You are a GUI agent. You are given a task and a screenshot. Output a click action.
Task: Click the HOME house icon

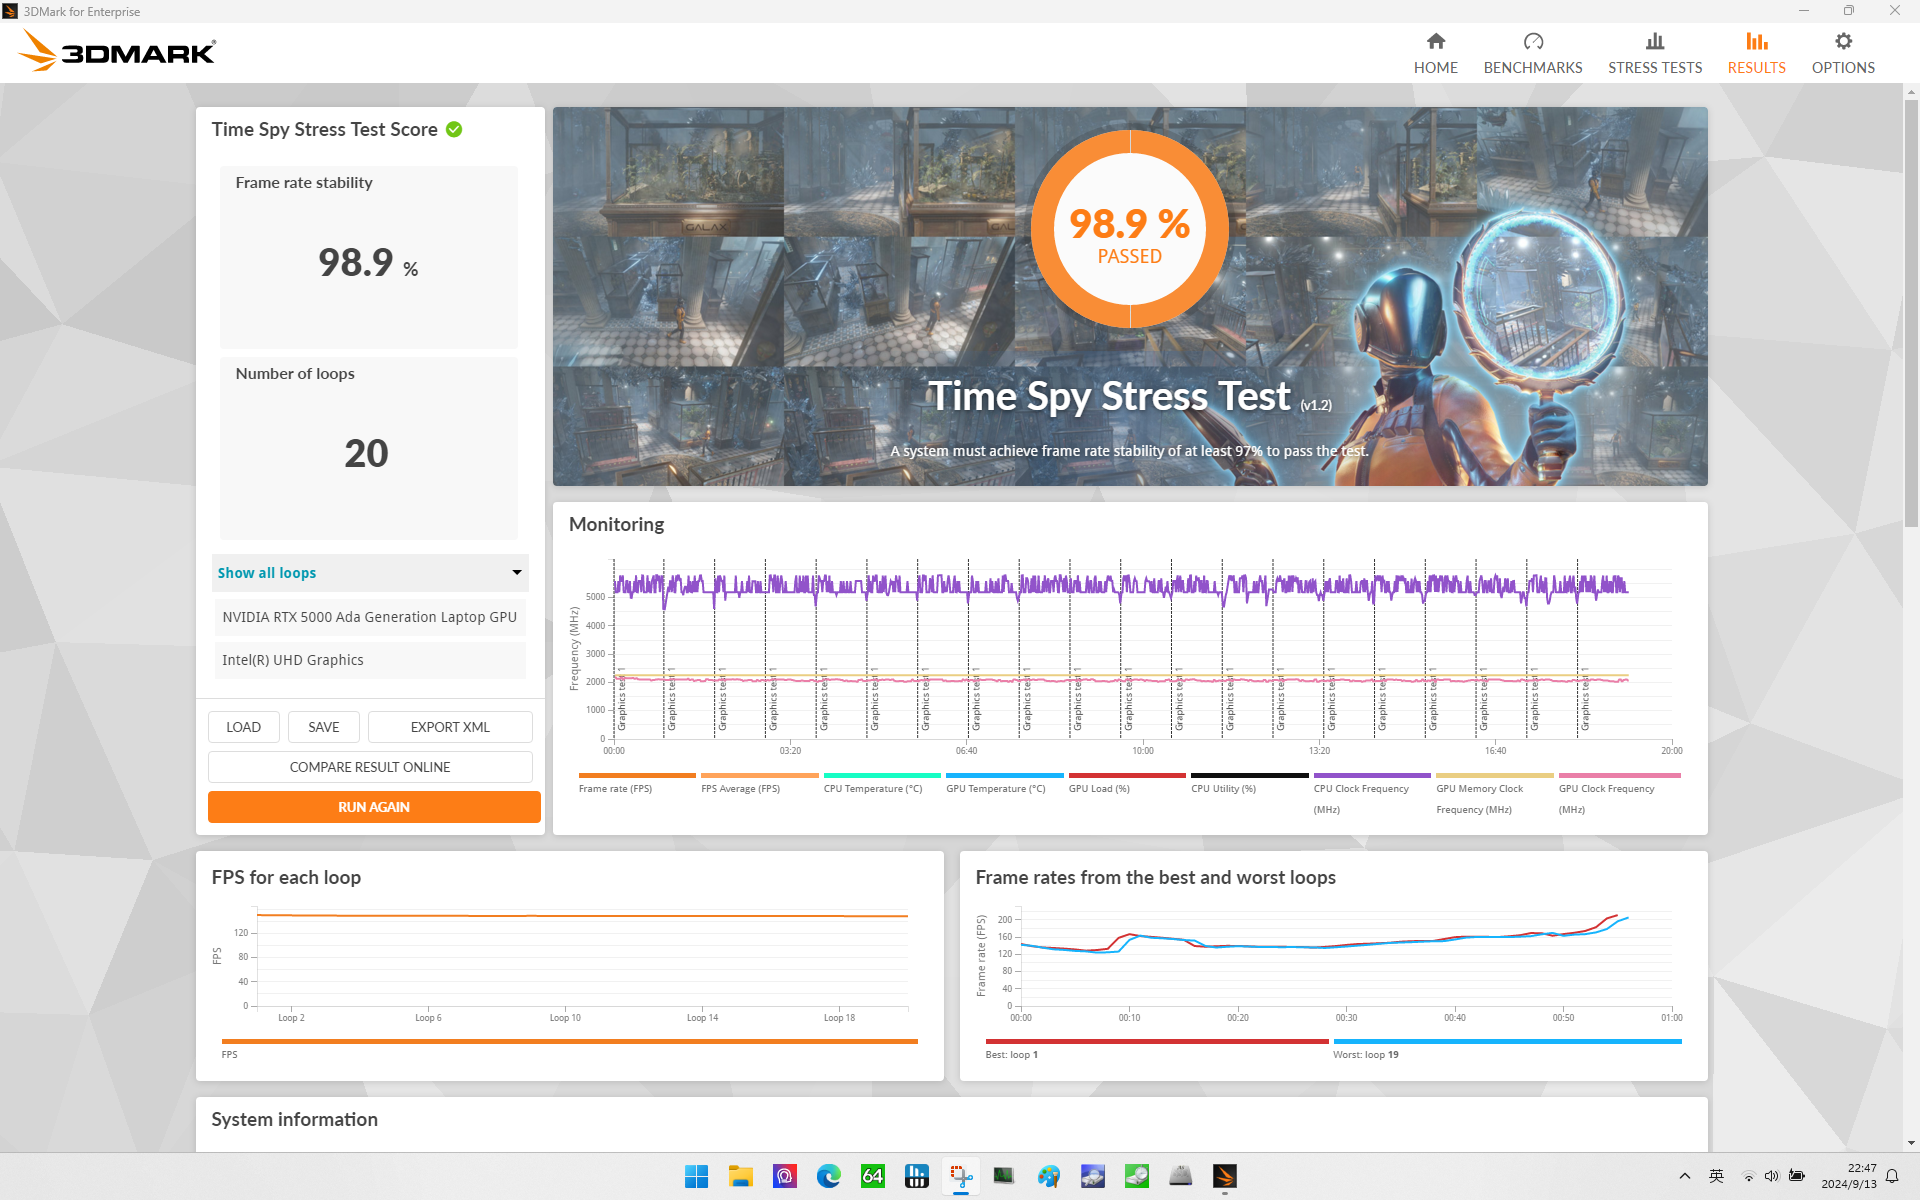(x=1435, y=42)
